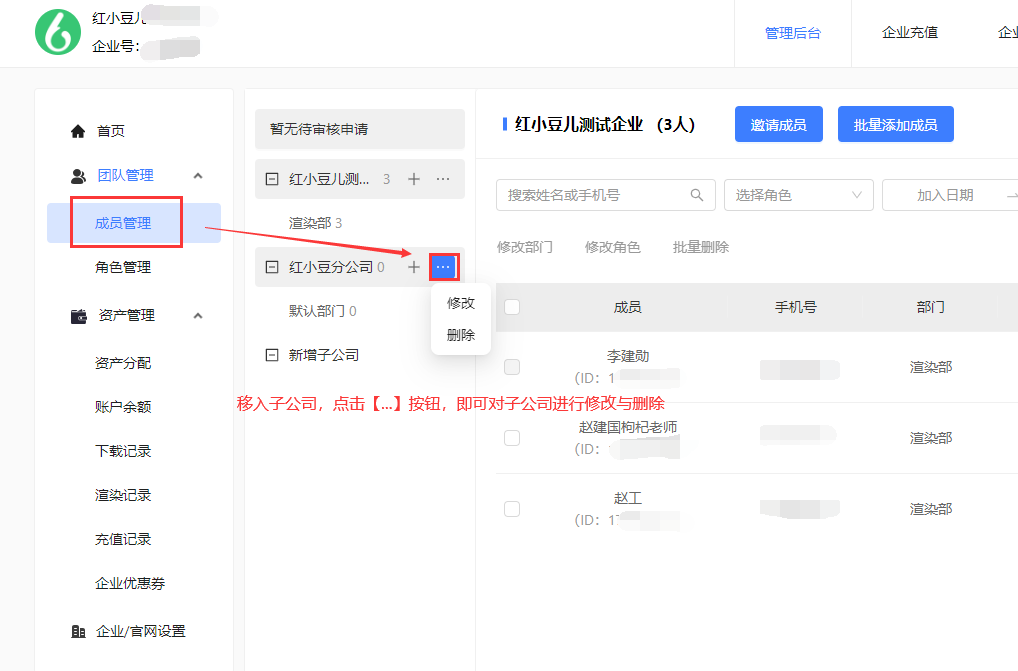
Task: Check the checkbox for 李建勋
Action: tap(512, 367)
